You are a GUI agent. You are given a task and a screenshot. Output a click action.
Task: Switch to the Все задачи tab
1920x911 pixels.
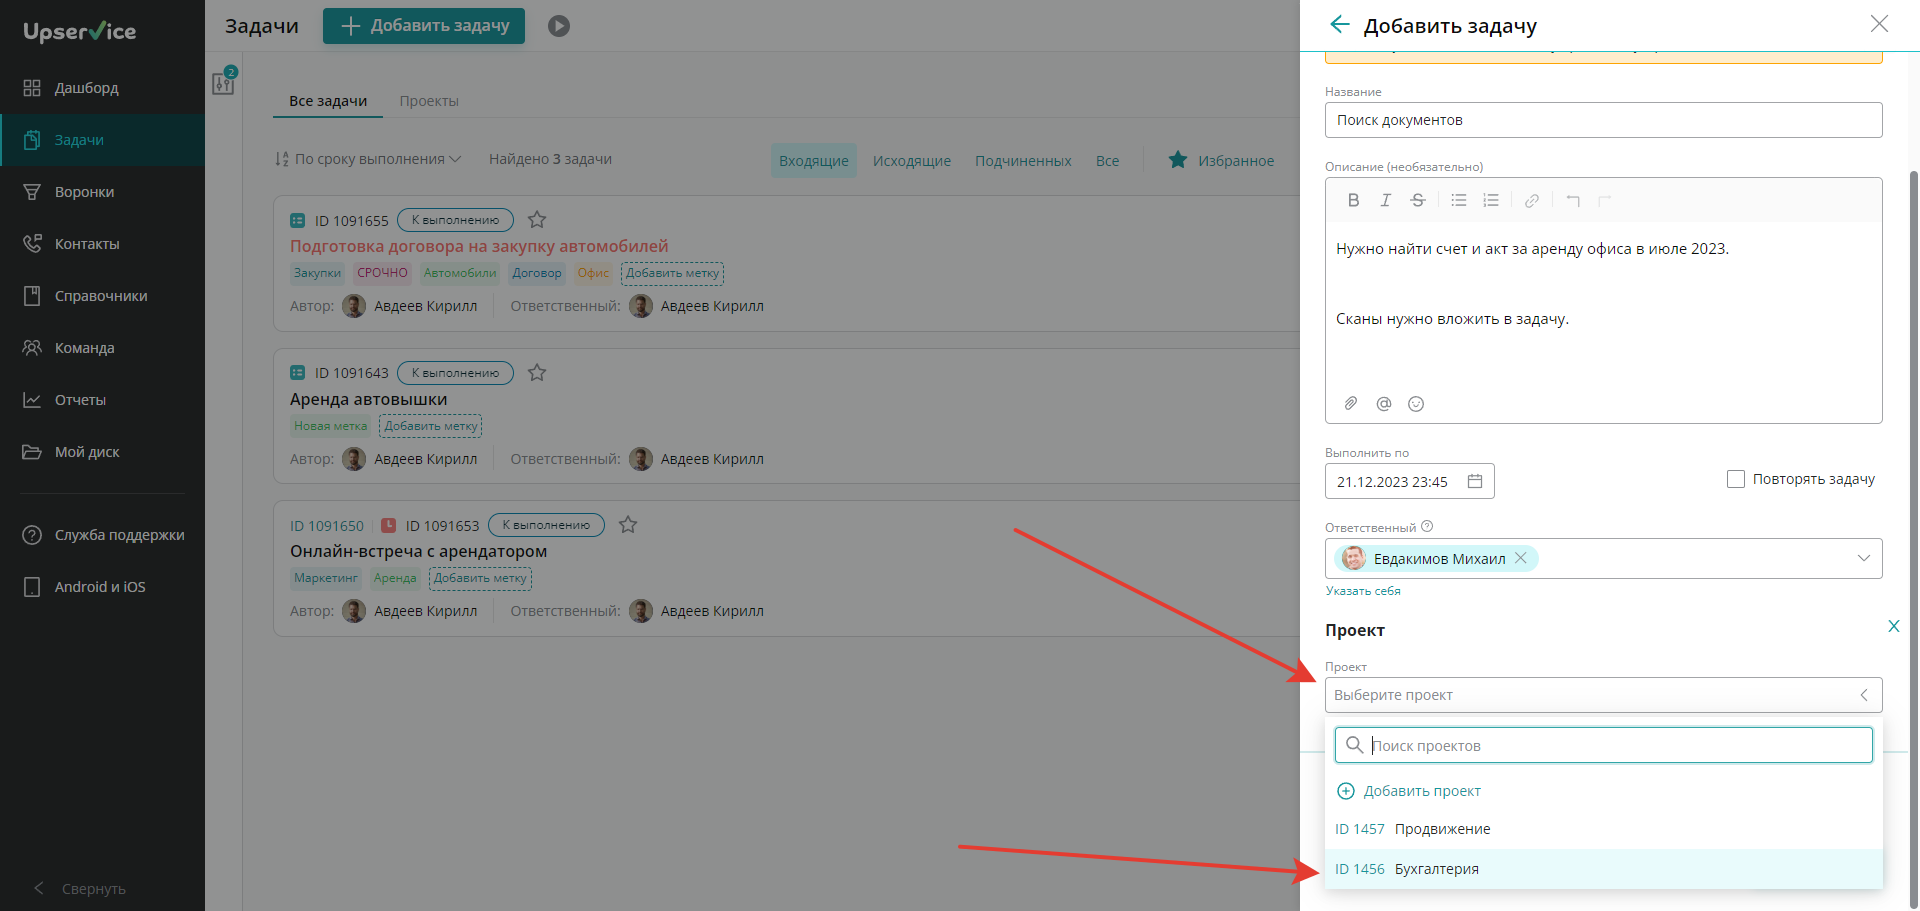point(328,101)
